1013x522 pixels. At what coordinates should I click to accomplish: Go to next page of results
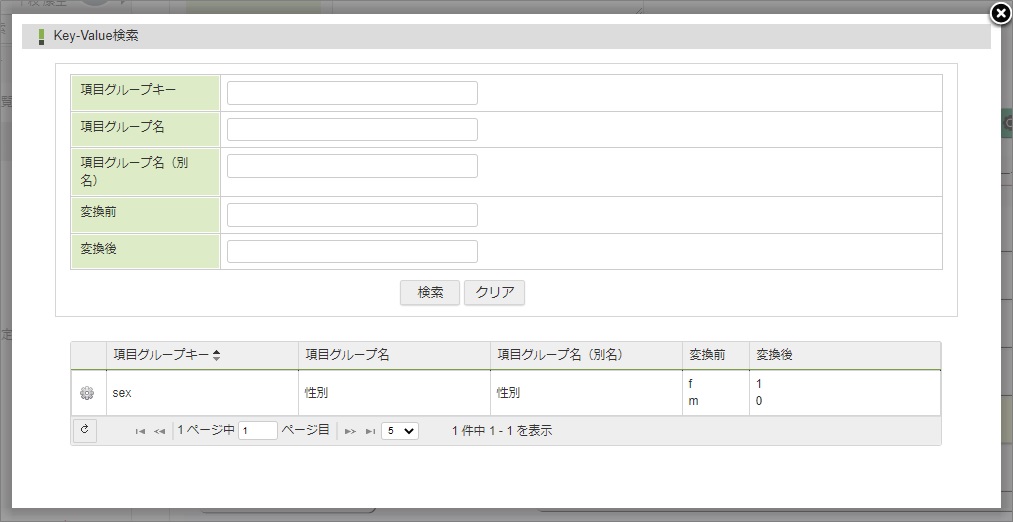[x=350, y=431]
